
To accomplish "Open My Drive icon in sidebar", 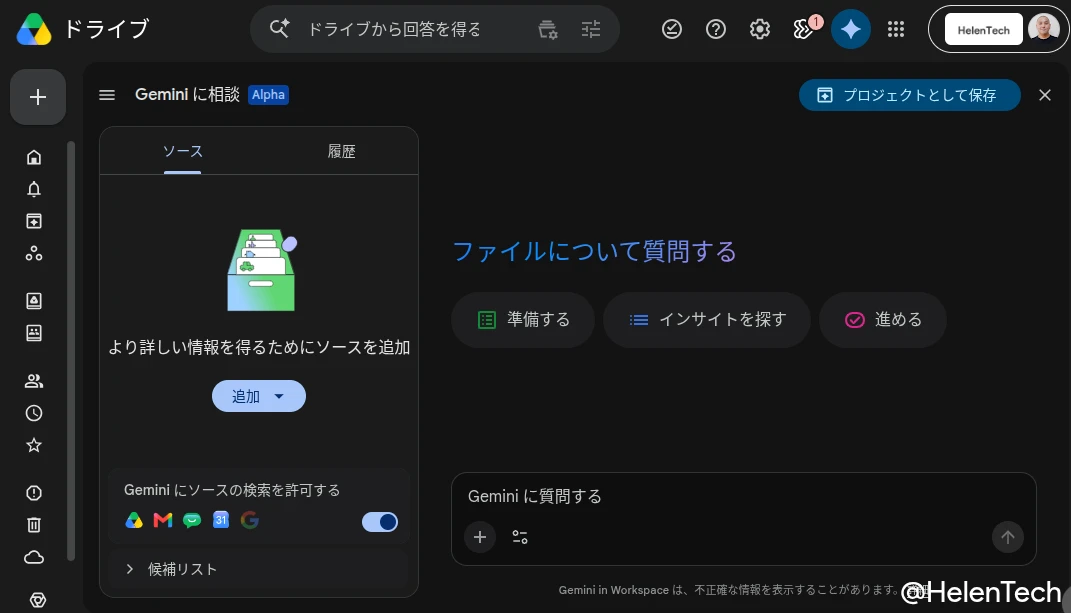I will tap(34, 301).
